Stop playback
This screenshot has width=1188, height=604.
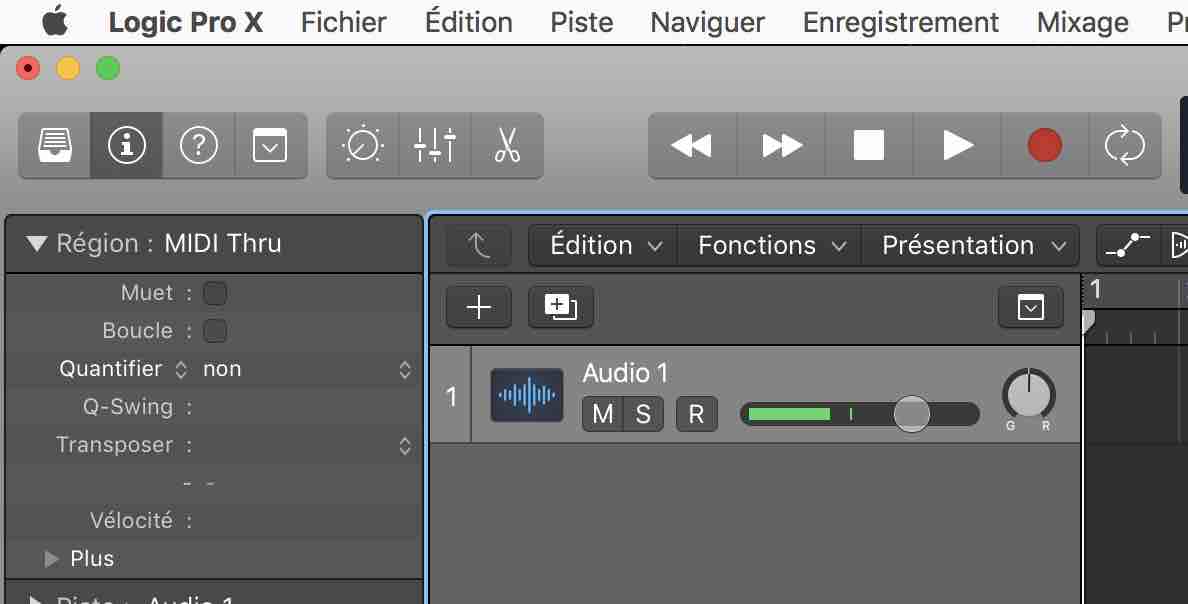pyautogui.click(x=869, y=146)
